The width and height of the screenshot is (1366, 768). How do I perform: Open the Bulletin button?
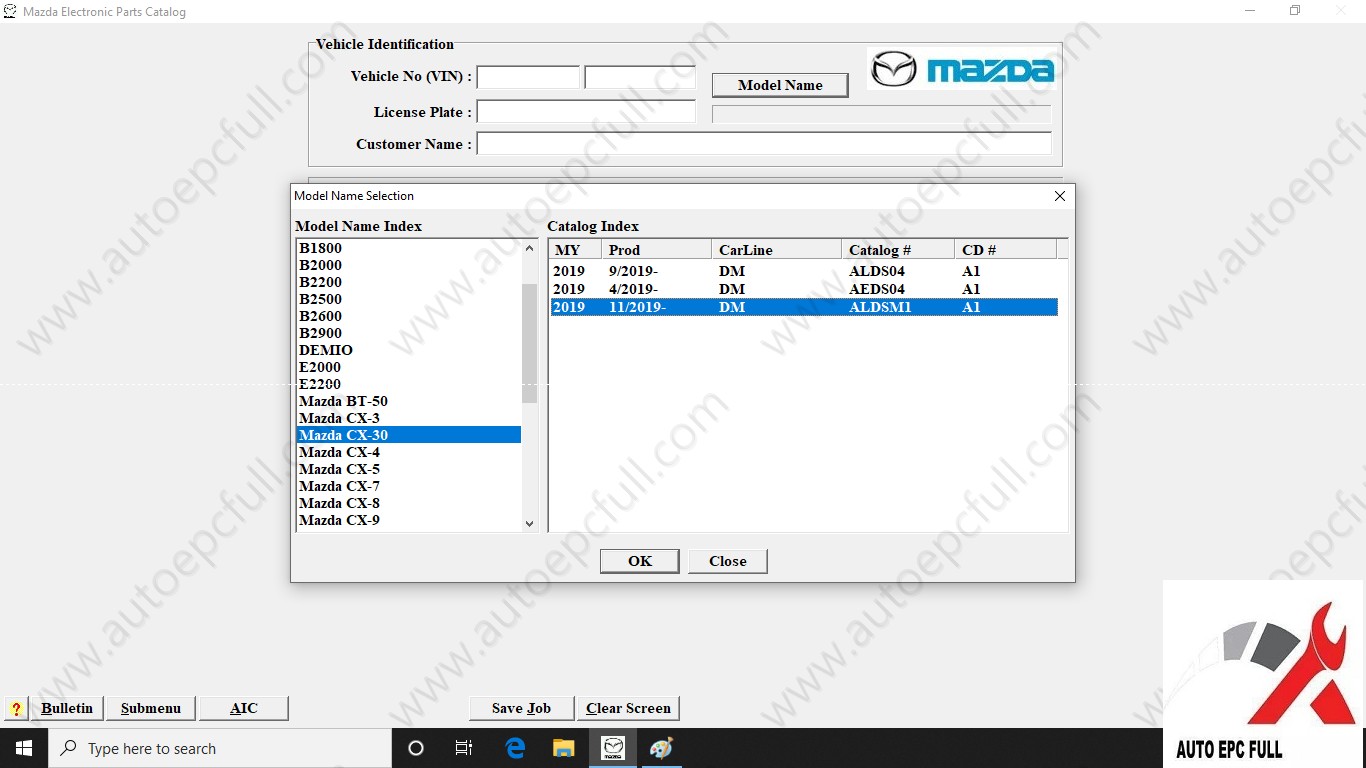[67, 708]
